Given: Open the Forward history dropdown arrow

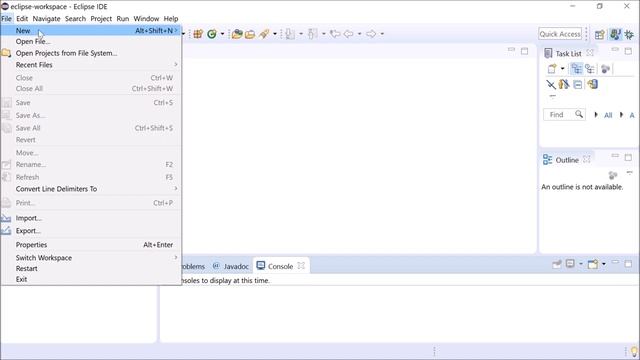Looking at the screenshot, I should [382, 34].
